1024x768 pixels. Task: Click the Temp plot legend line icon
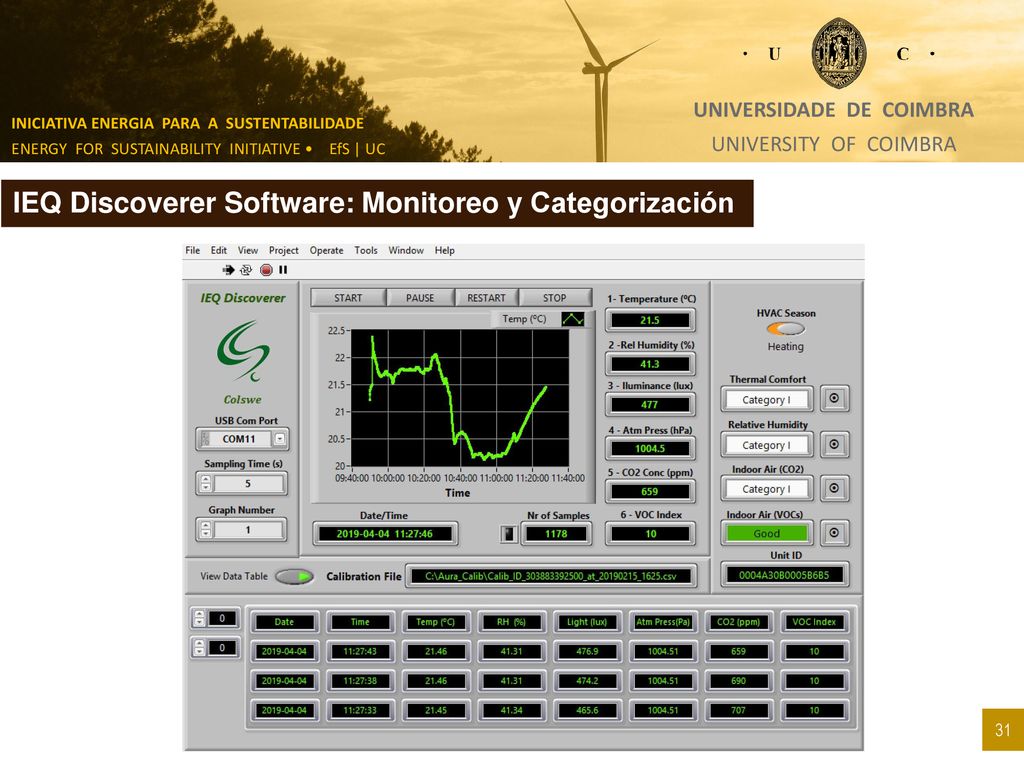pos(573,319)
